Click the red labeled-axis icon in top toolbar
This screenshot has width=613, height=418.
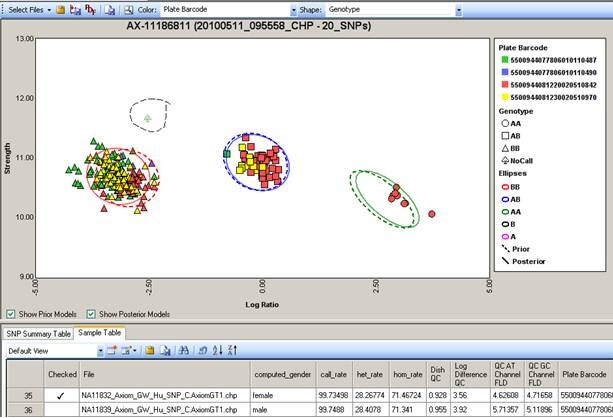click(90, 10)
